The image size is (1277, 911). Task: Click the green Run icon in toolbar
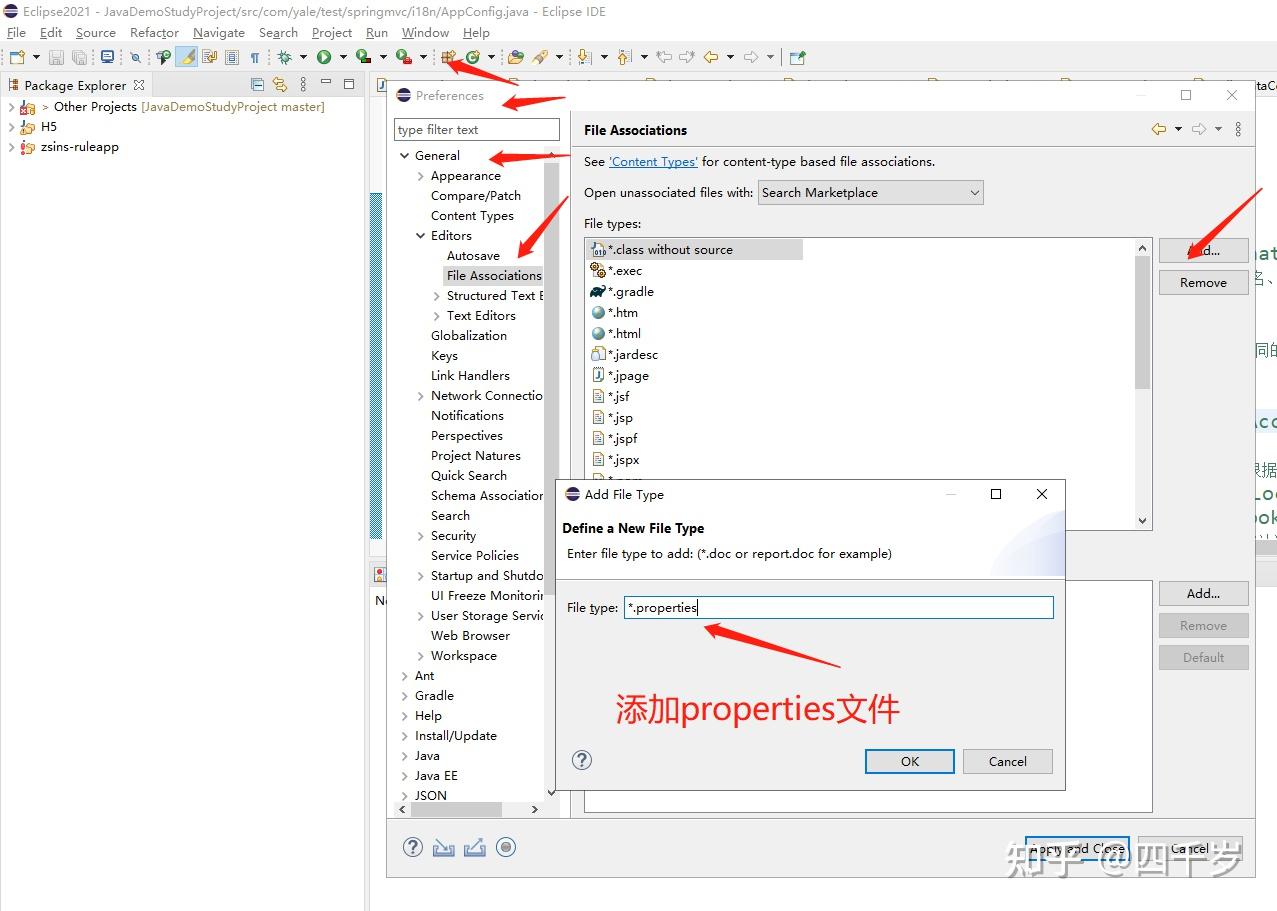click(324, 57)
